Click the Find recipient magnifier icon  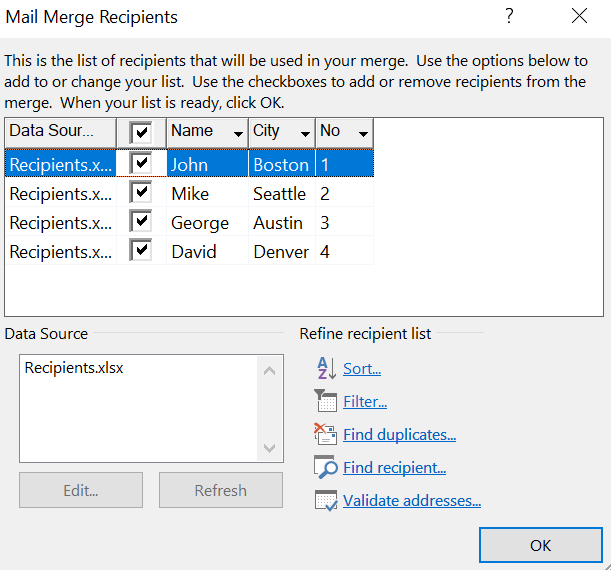[x=326, y=467]
